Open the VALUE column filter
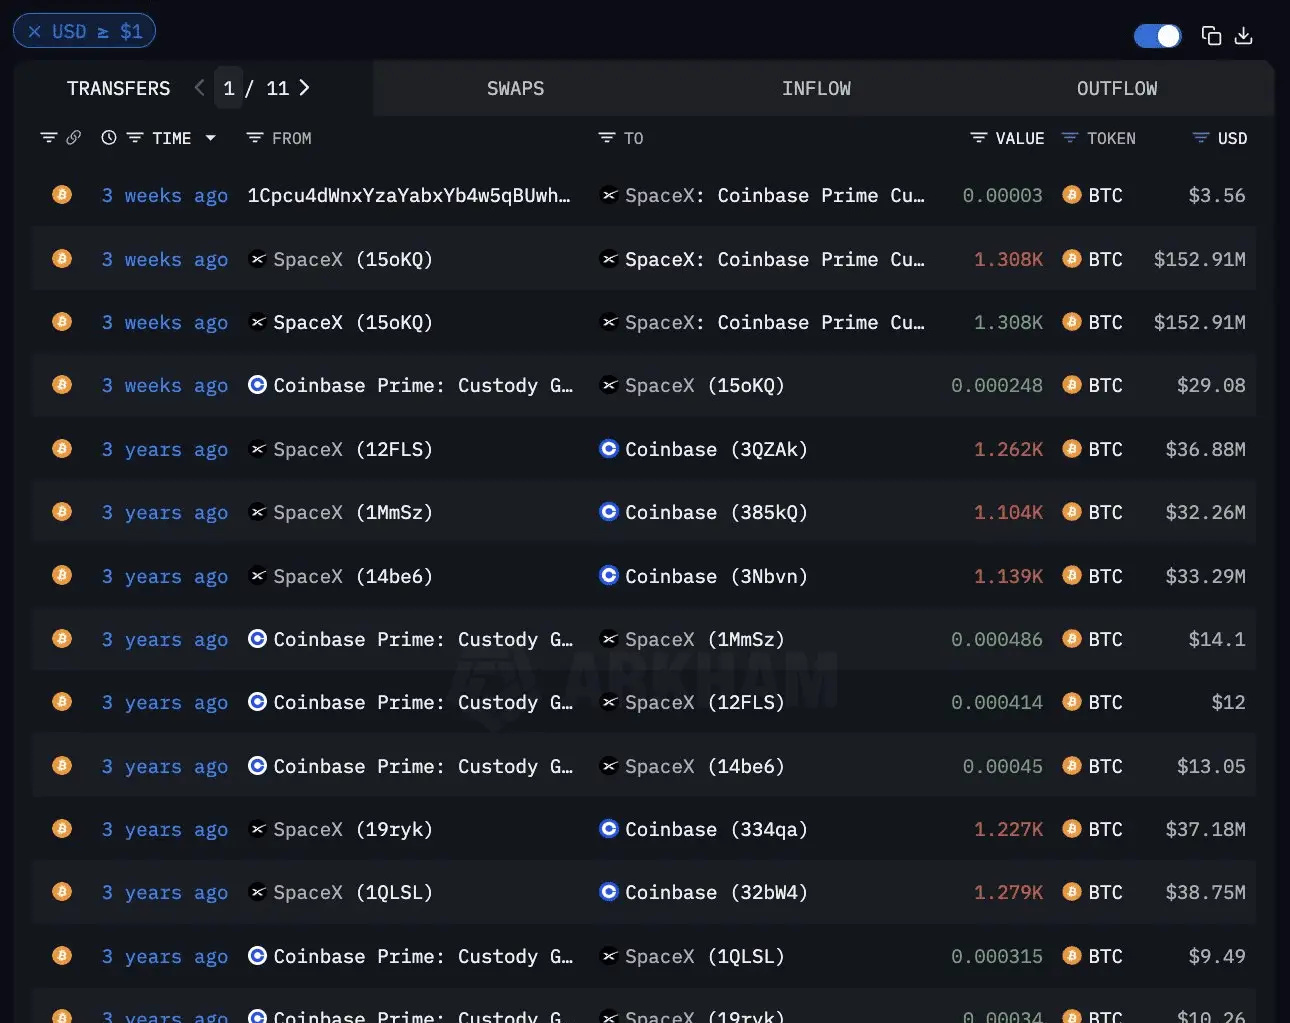The width and height of the screenshot is (1290, 1023). tap(979, 138)
